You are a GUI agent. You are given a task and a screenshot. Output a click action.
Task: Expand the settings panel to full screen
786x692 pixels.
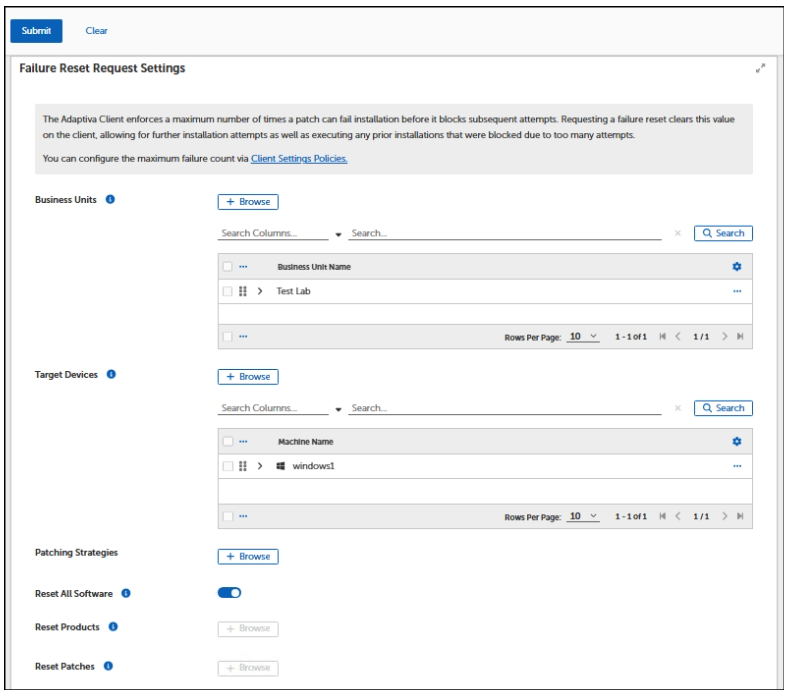(761, 69)
